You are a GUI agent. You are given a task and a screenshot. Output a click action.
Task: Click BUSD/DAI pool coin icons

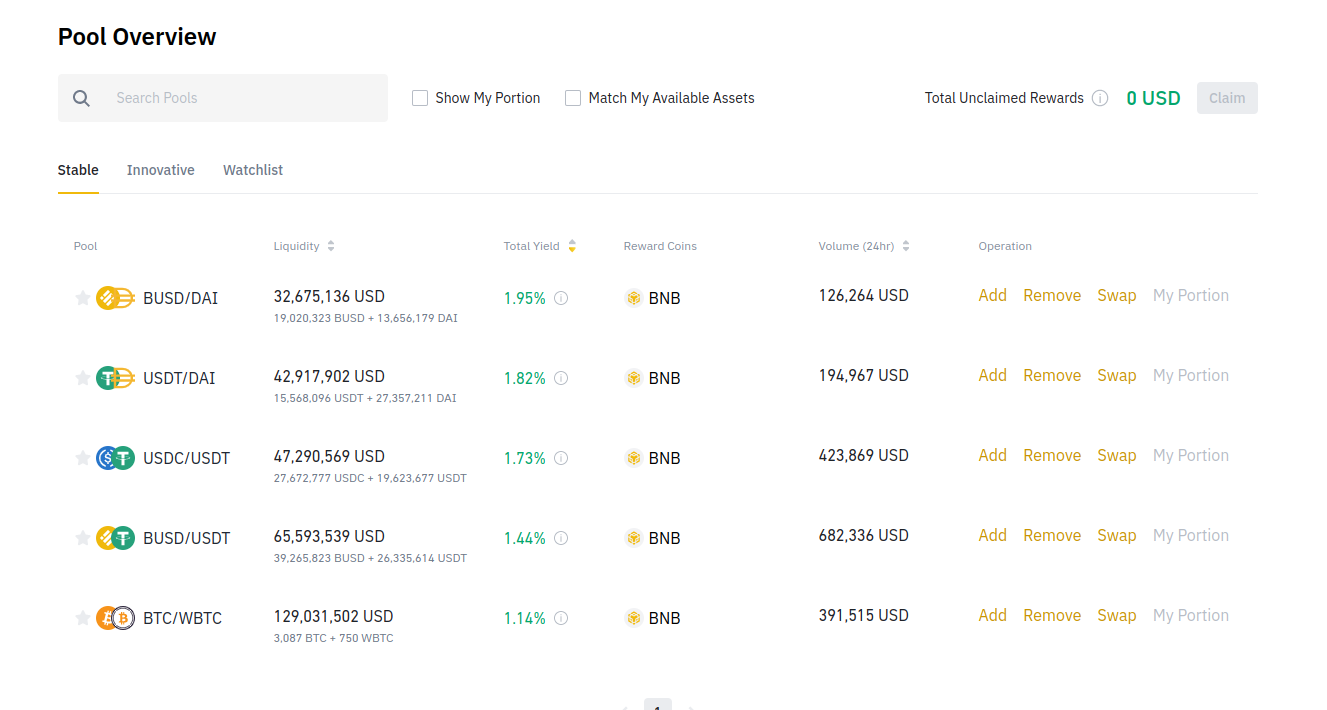(x=115, y=298)
